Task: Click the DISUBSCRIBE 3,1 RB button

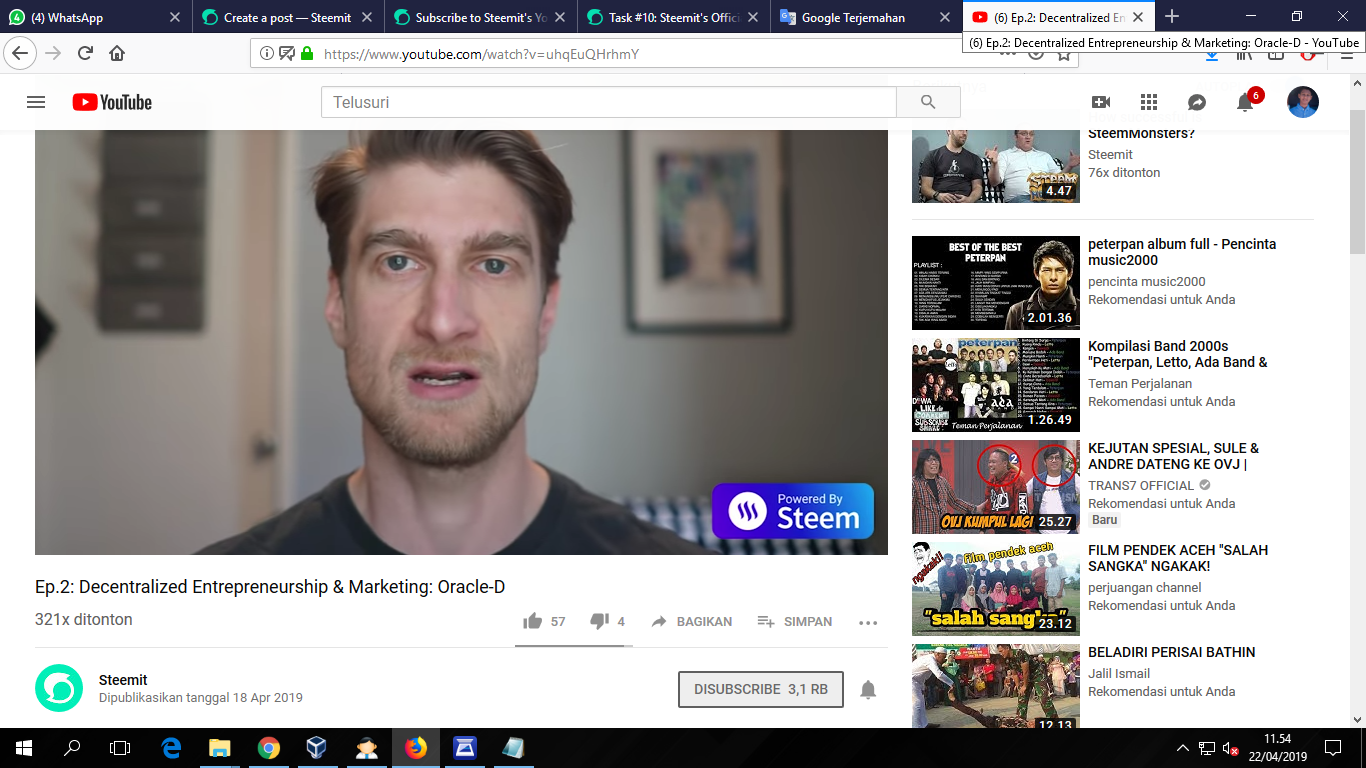Action: (x=761, y=689)
